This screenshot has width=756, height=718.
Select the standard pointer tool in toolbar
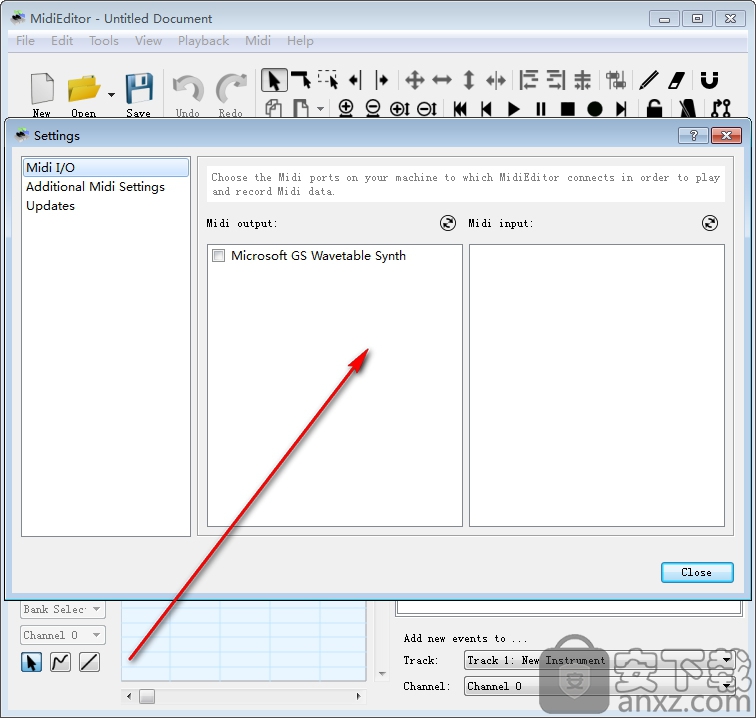pos(274,80)
